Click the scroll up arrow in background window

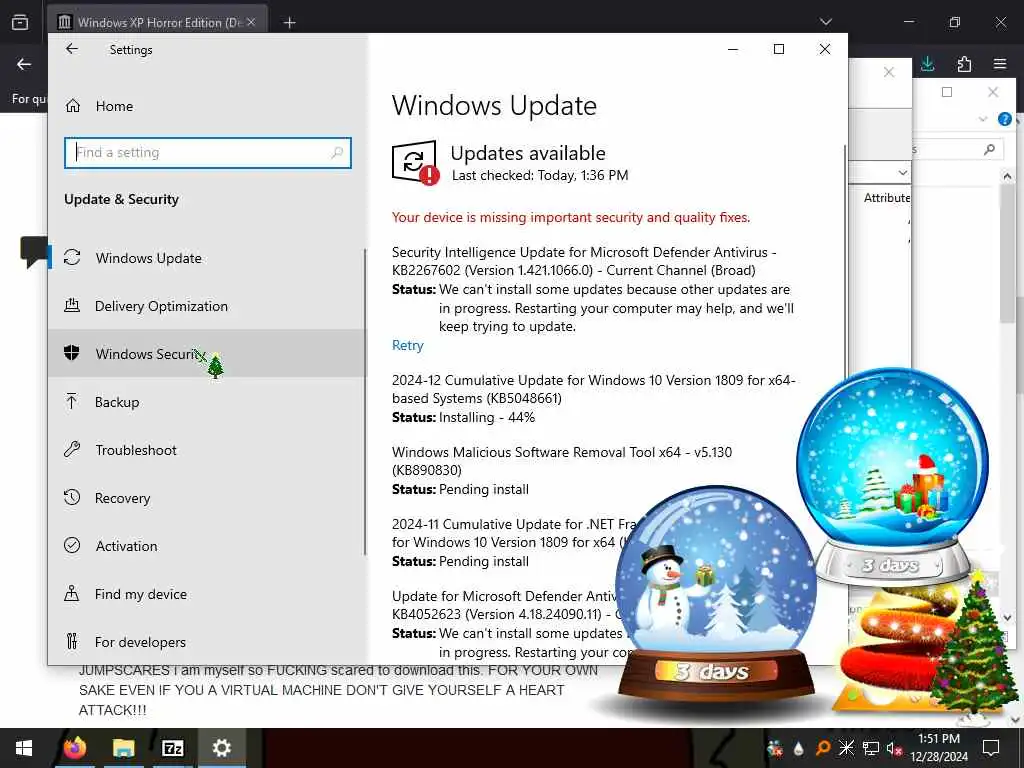tap(1007, 176)
